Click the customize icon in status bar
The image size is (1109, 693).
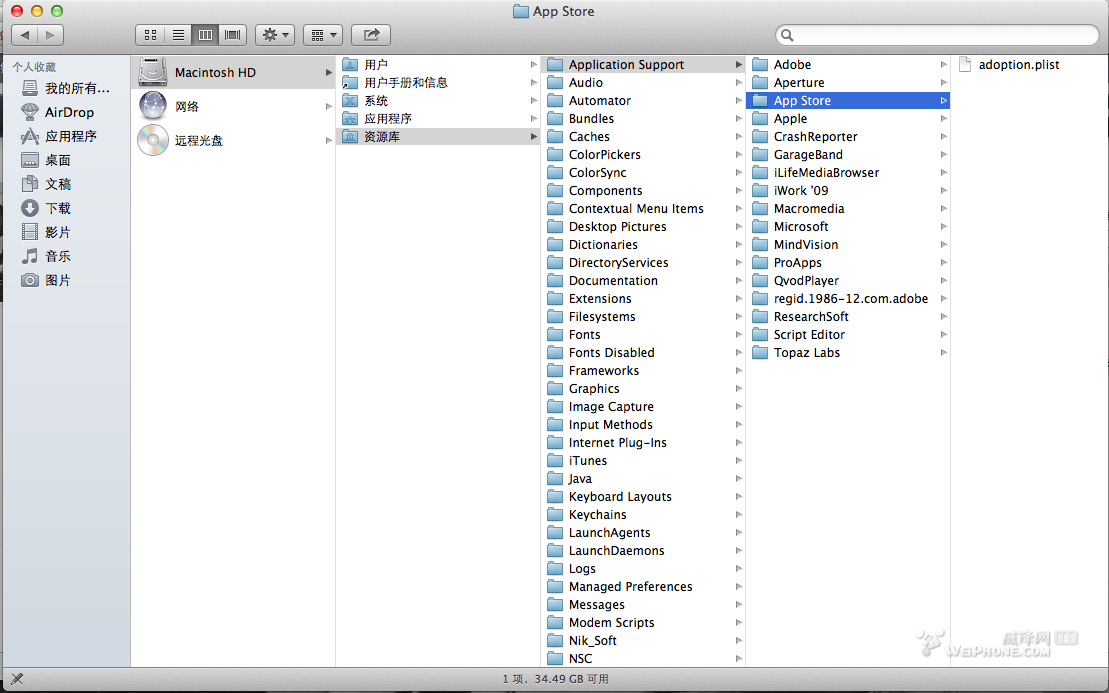click(x=17, y=679)
